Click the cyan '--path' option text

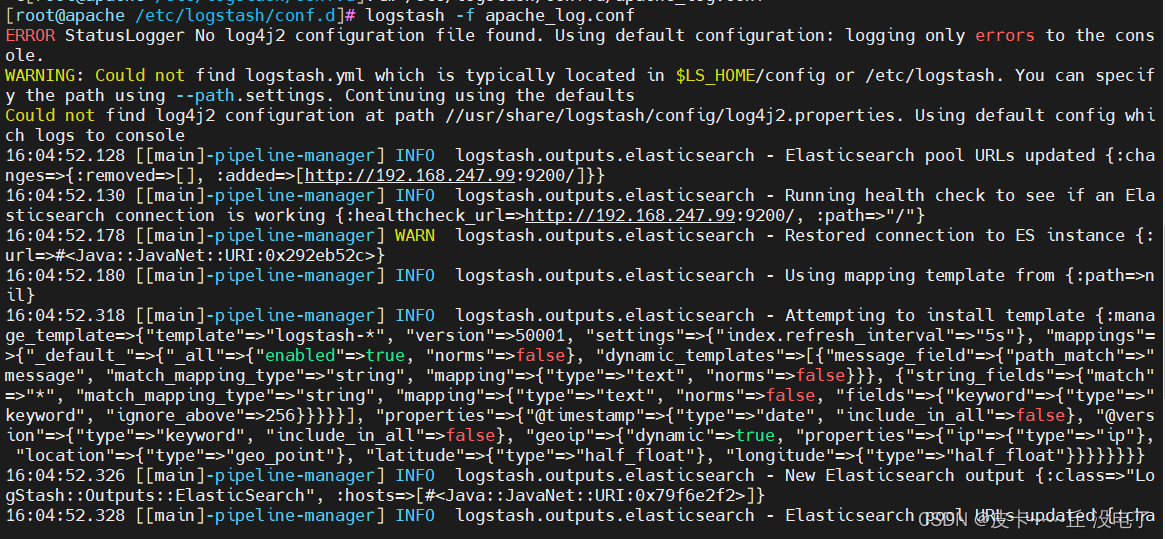point(205,95)
